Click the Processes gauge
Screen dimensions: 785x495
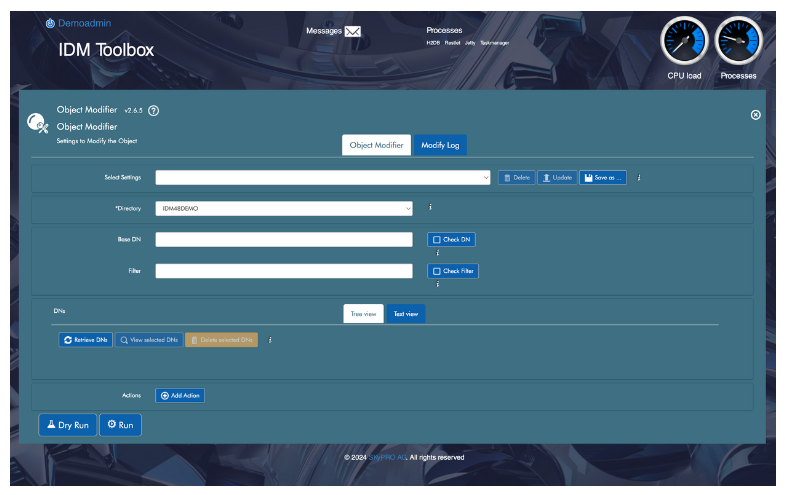pos(738,42)
